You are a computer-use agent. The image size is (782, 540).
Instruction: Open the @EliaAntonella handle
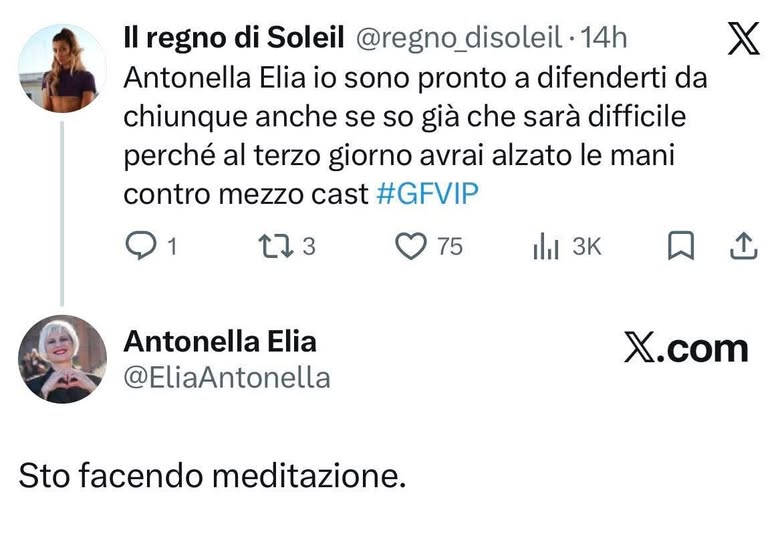[226, 376]
